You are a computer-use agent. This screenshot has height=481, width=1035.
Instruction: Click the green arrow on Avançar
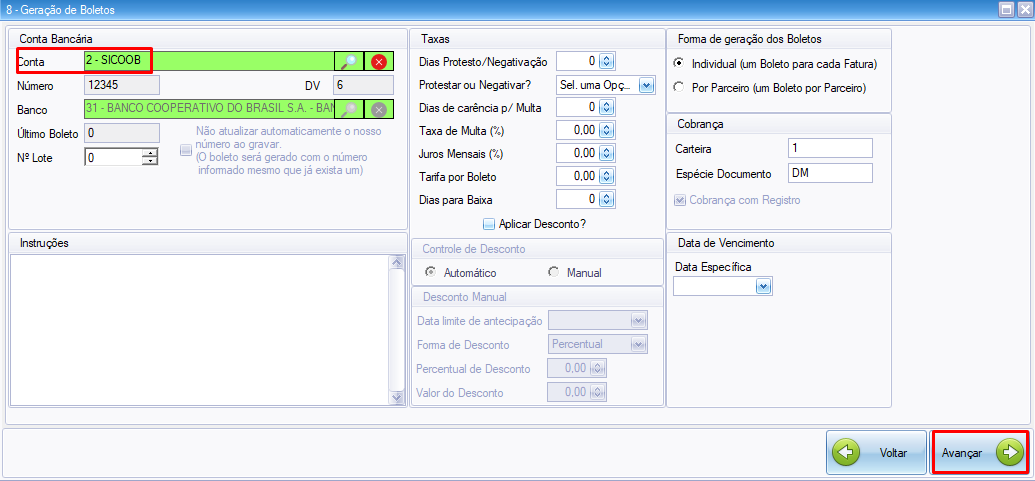(x=1010, y=453)
